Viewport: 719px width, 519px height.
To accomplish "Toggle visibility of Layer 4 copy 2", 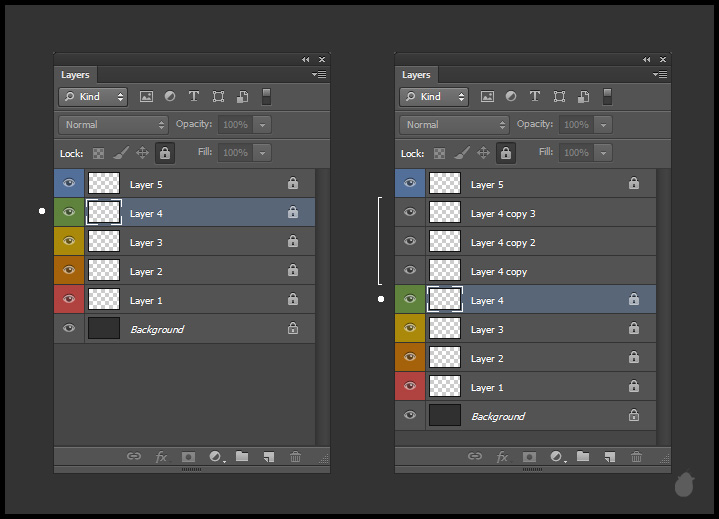I will pos(410,242).
